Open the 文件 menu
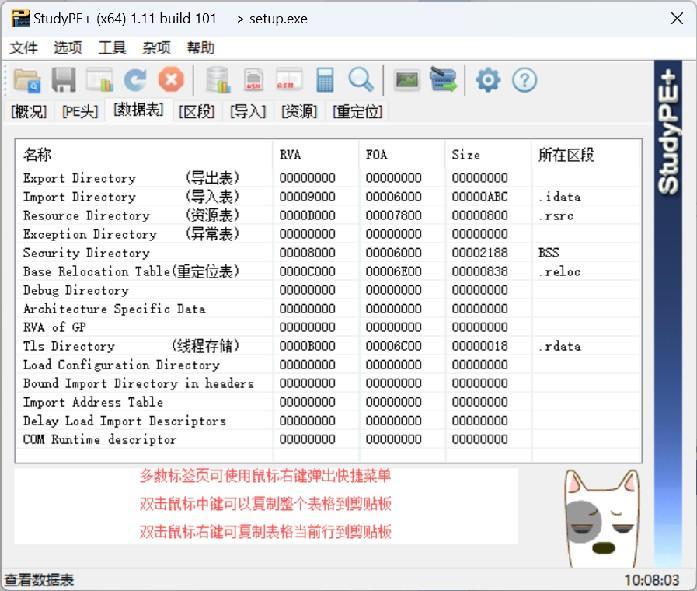This screenshot has width=697, height=591. pos(24,47)
